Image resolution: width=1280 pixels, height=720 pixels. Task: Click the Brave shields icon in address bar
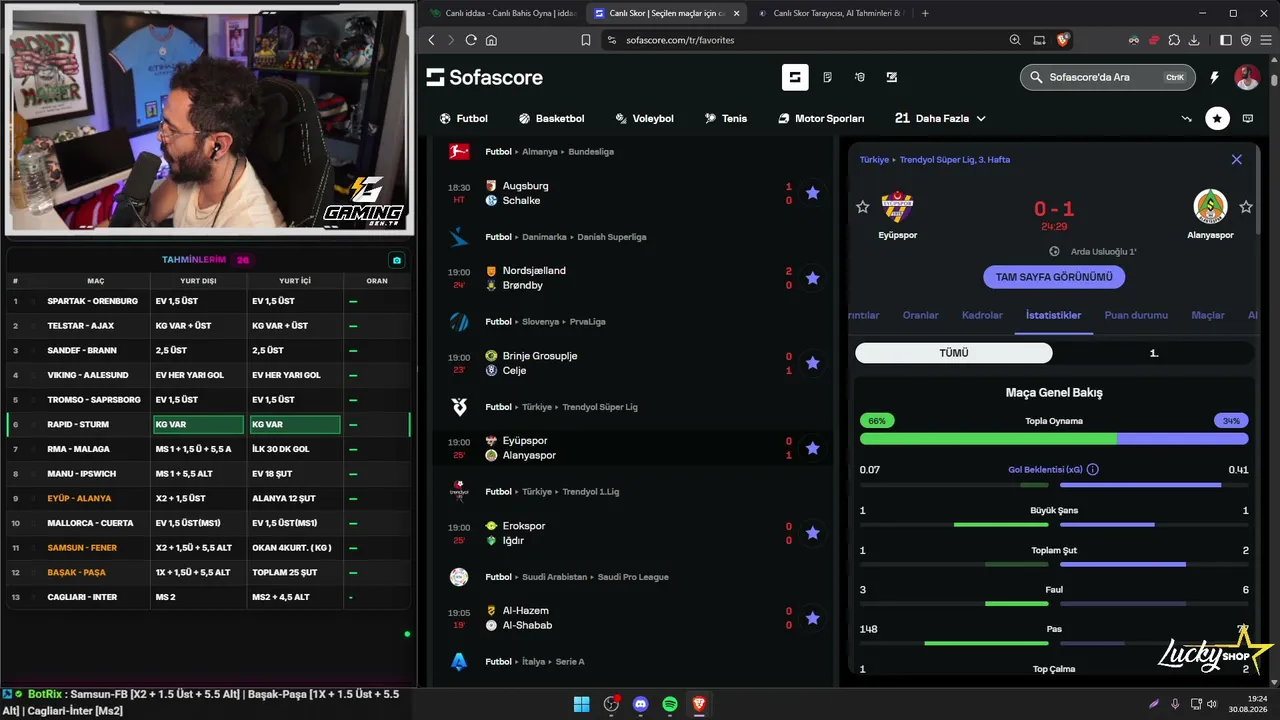(1063, 40)
